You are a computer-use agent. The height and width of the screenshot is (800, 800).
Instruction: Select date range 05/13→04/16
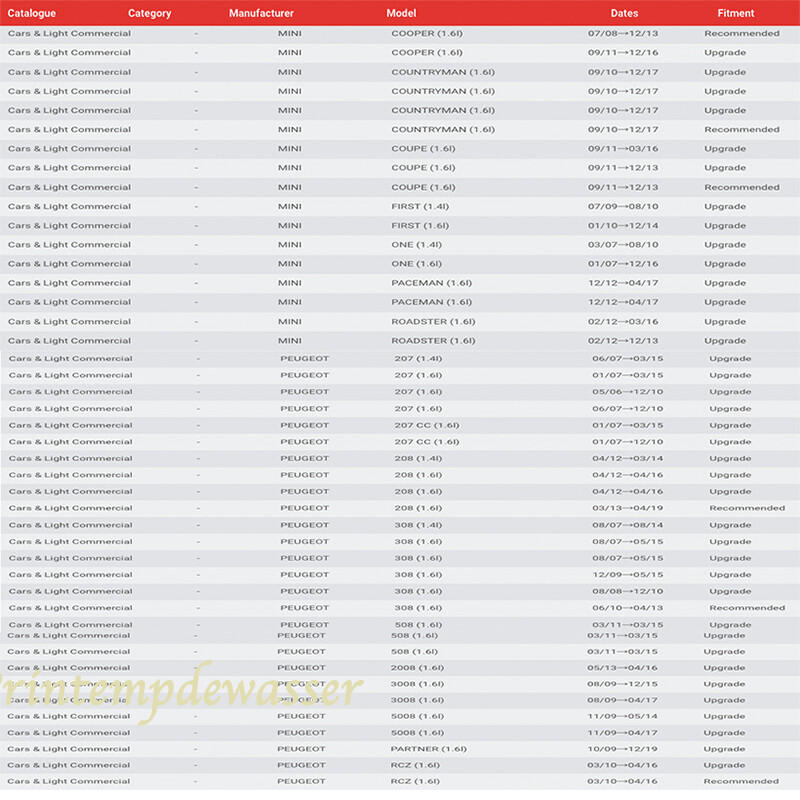[x=622, y=668]
